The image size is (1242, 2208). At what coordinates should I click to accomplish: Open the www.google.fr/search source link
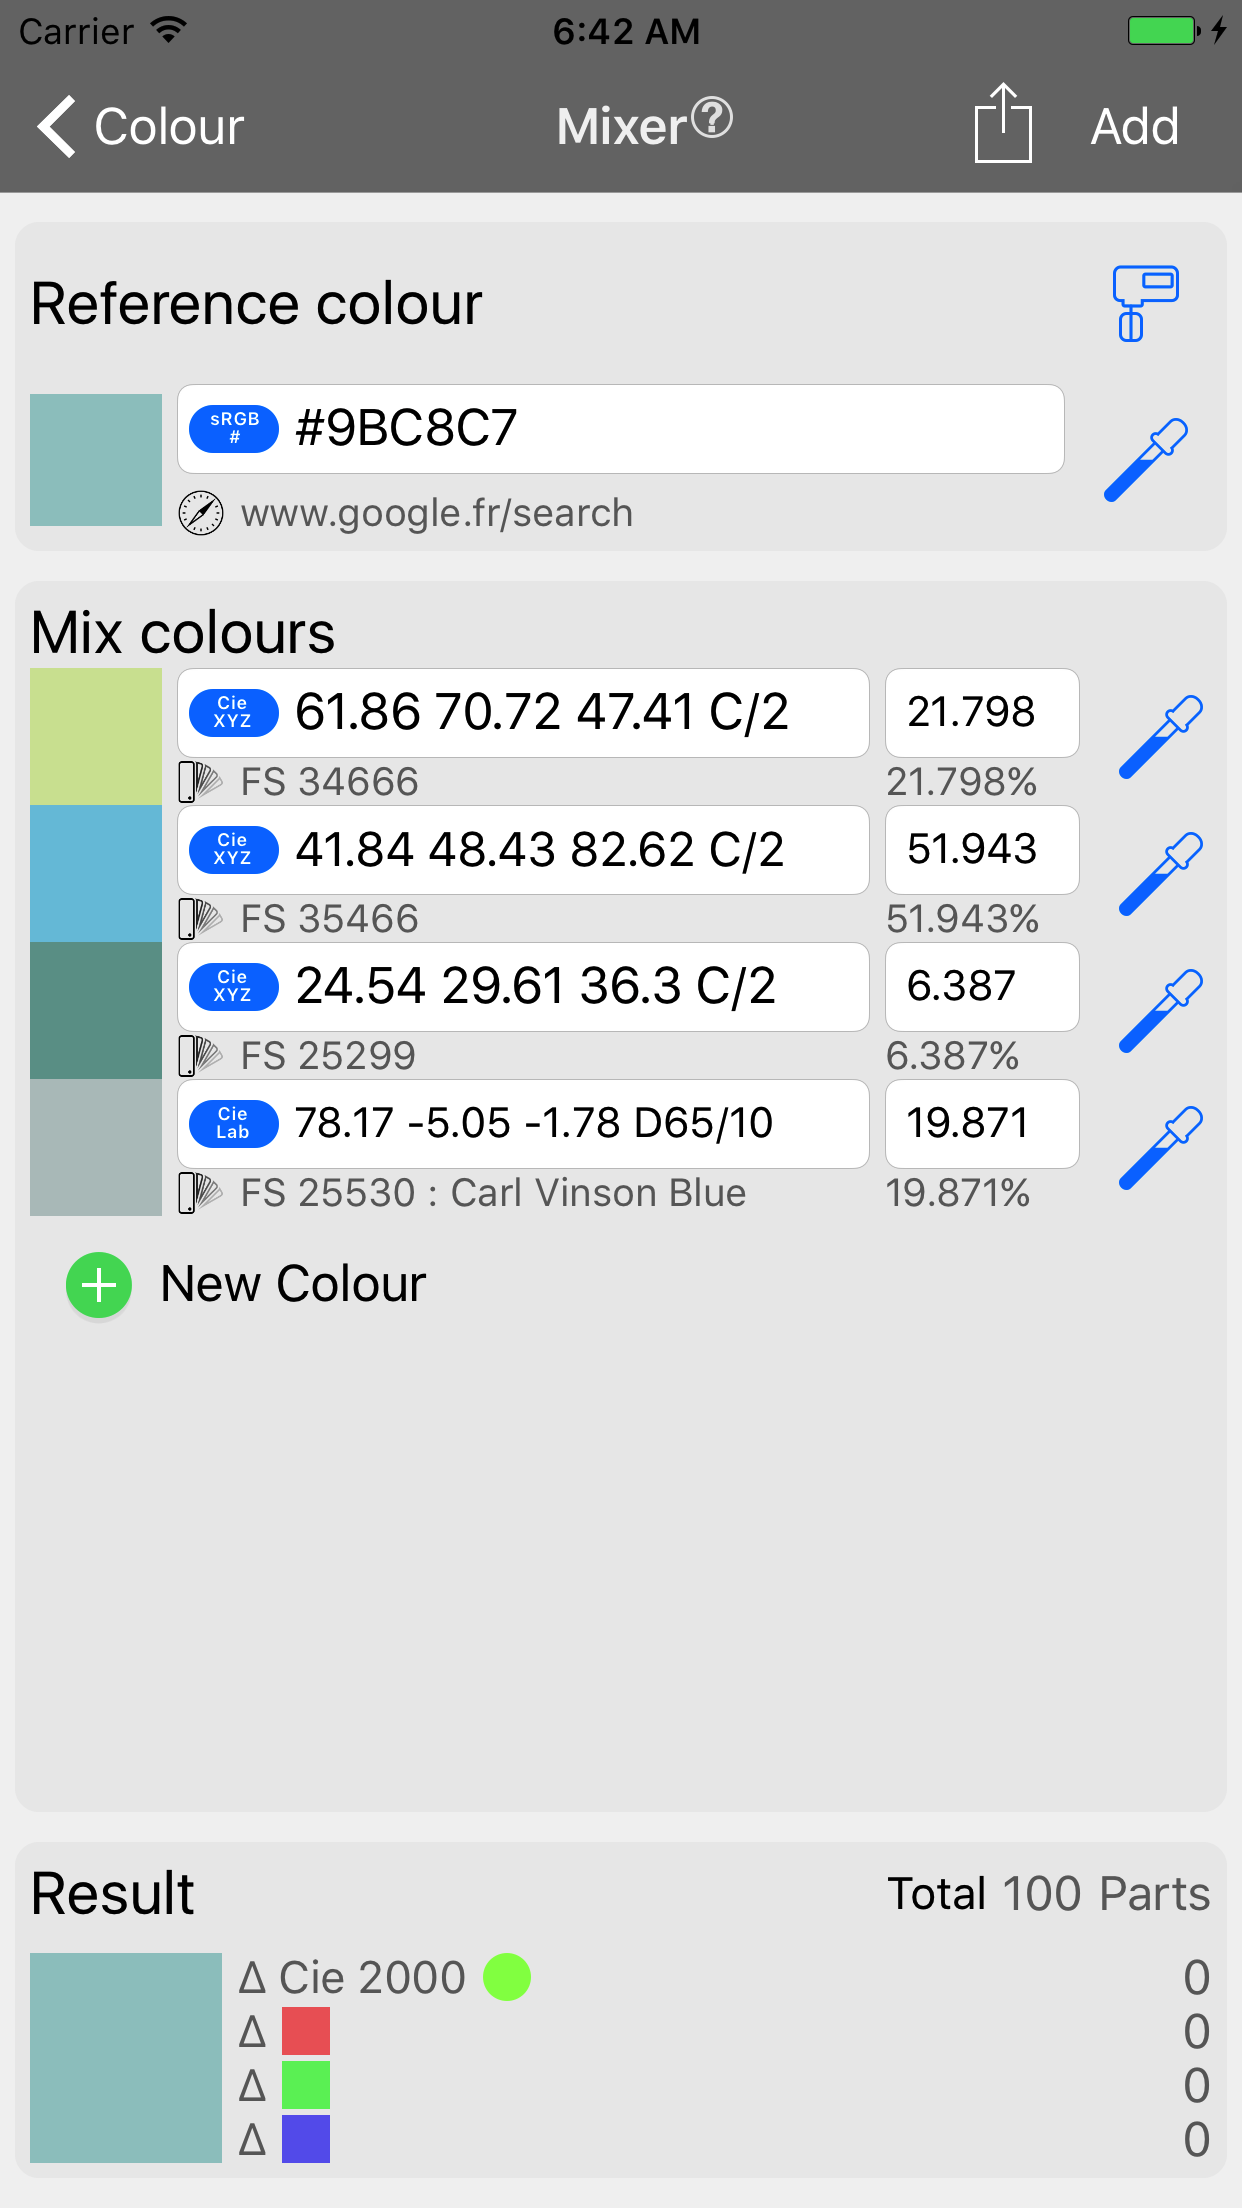[x=437, y=513]
